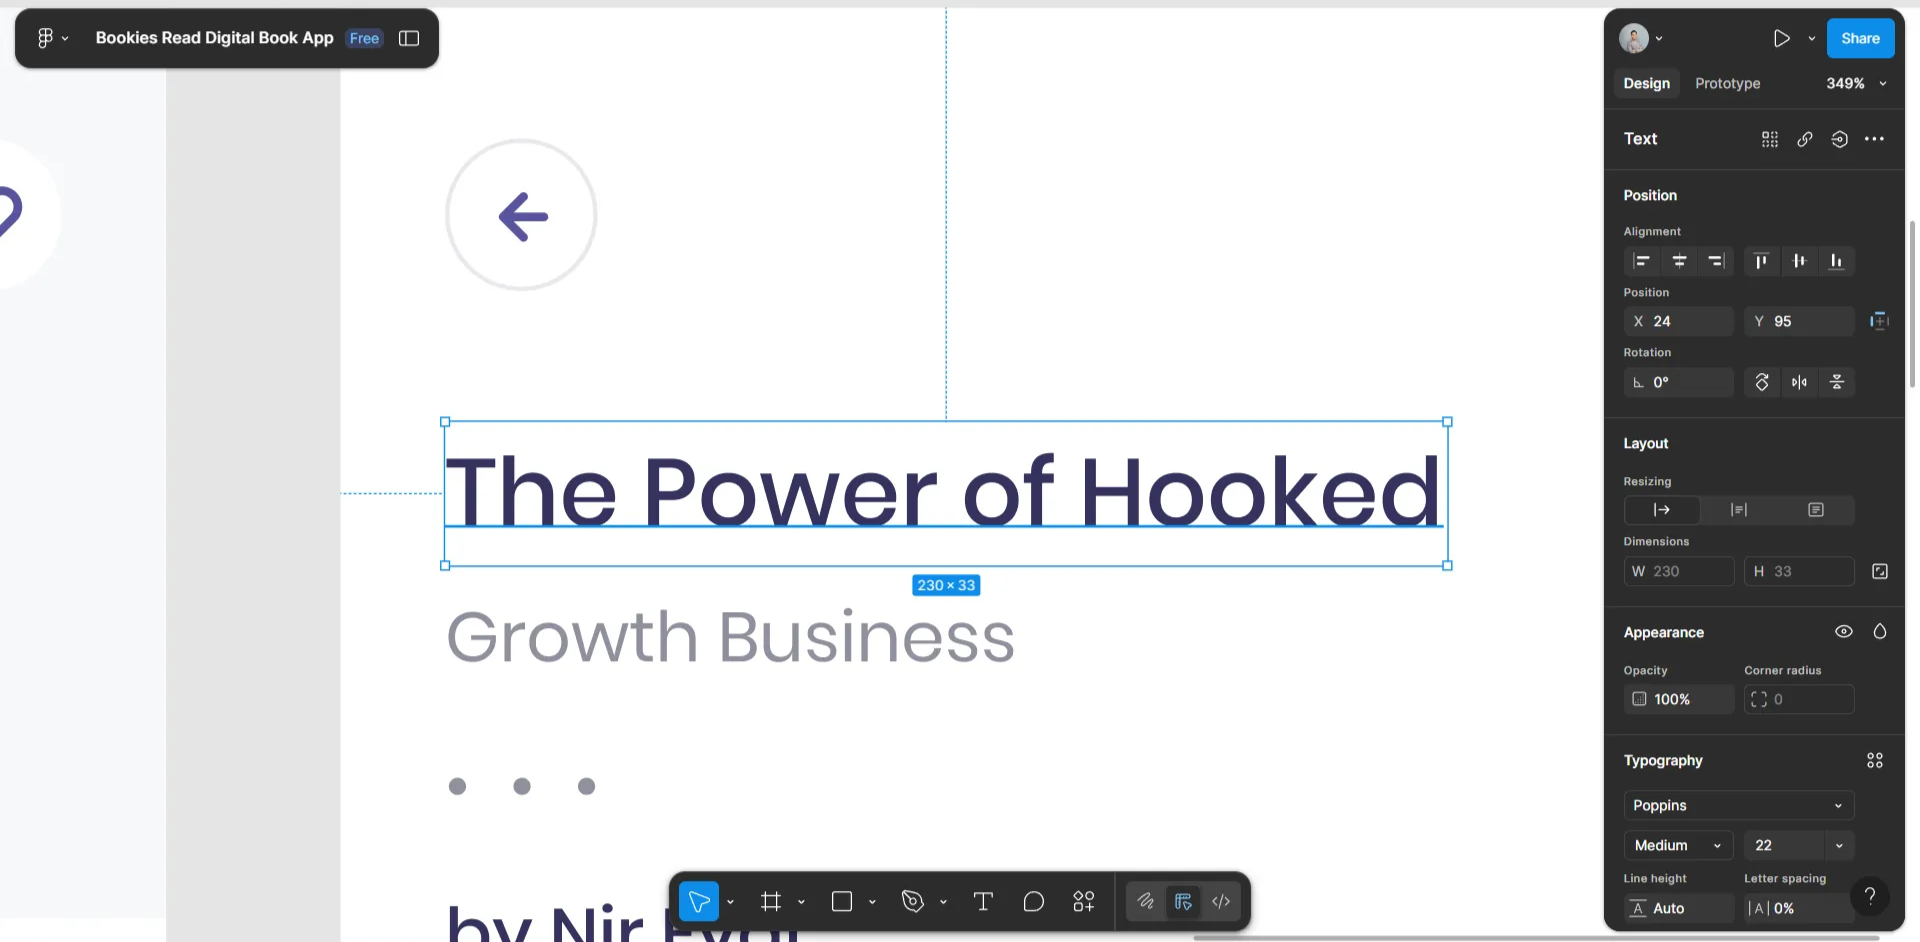The width and height of the screenshot is (1920, 942).
Task: Flip horizontal
Action: click(x=1800, y=382)
